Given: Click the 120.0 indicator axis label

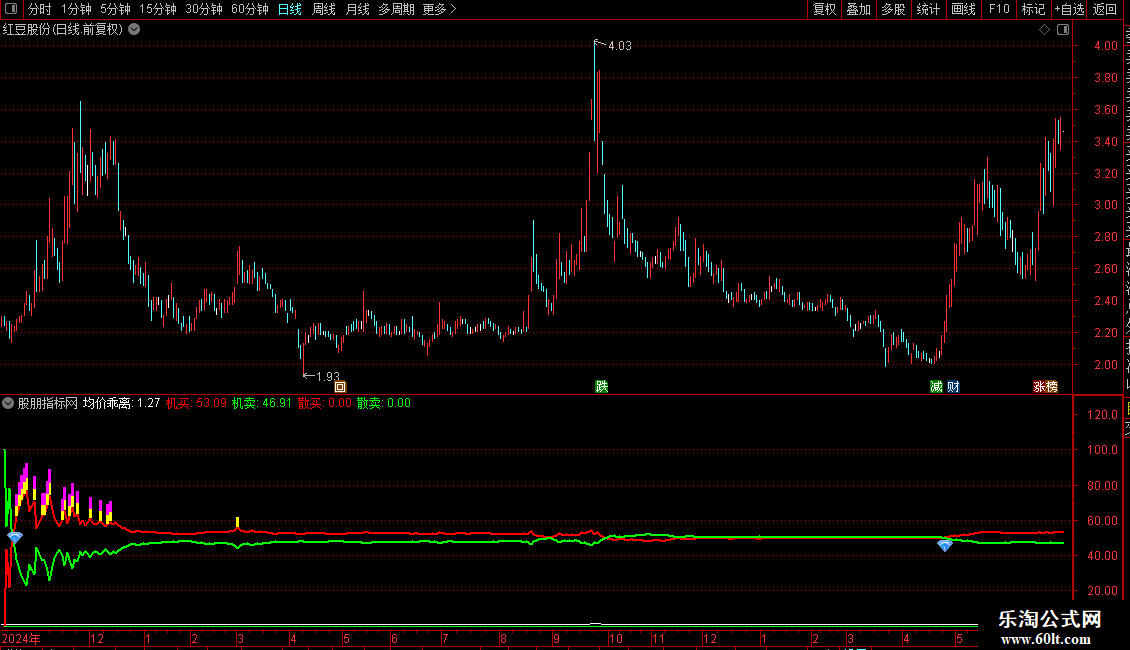Looking at the screenshot, I should [x=1103, y=415].
